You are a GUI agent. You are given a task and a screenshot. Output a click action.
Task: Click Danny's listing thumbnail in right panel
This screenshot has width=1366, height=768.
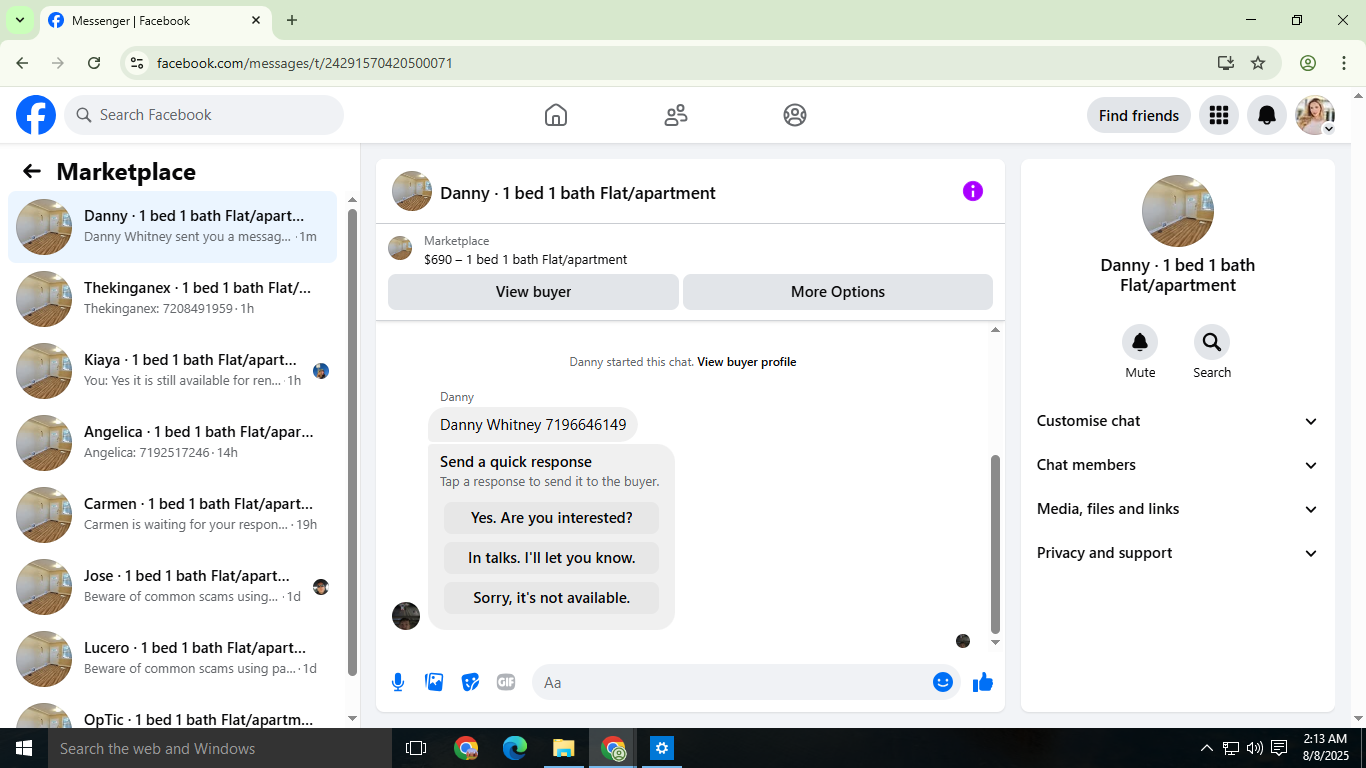pyautogui.click(x=1178, y=211)
